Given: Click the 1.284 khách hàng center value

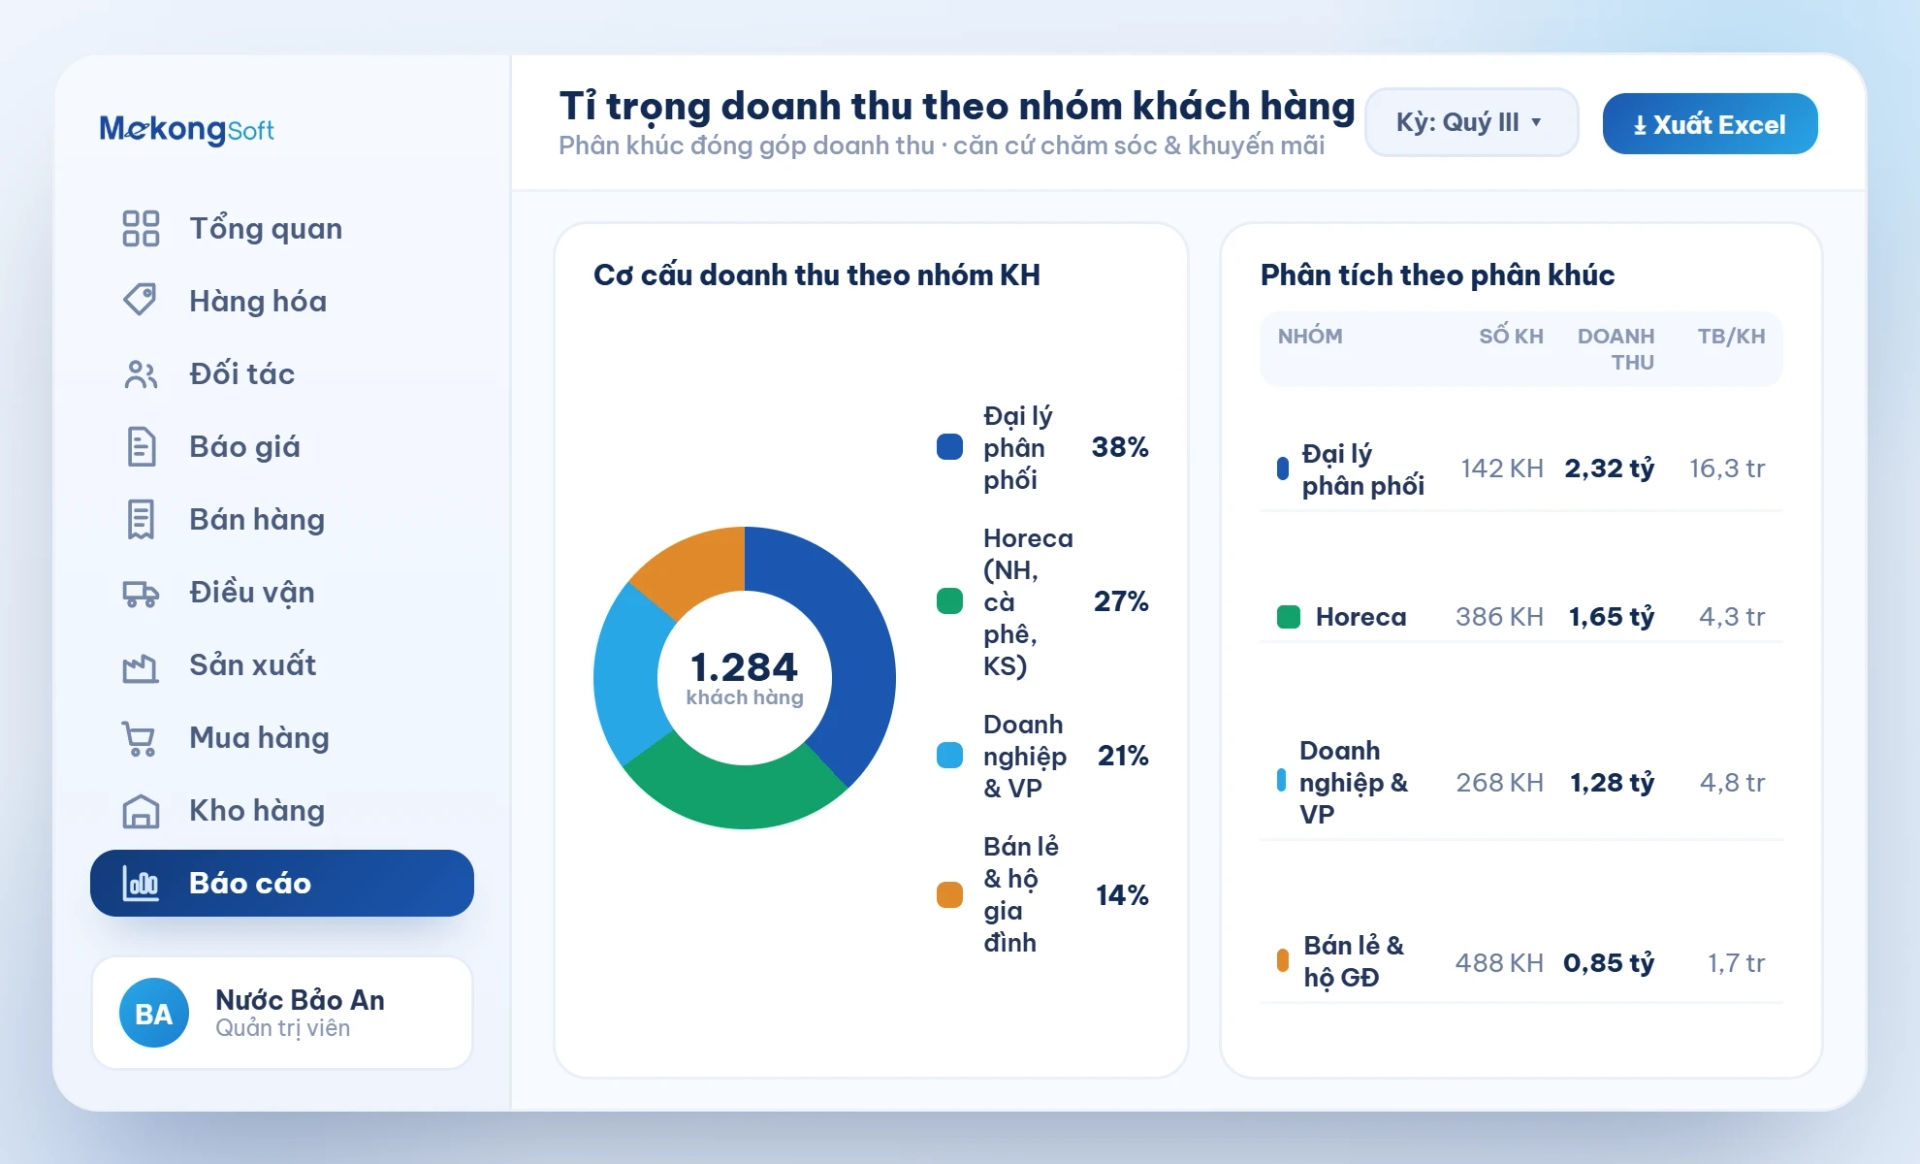Looking at the screenshot, I should pyautogui.click(x=744, y=677).
